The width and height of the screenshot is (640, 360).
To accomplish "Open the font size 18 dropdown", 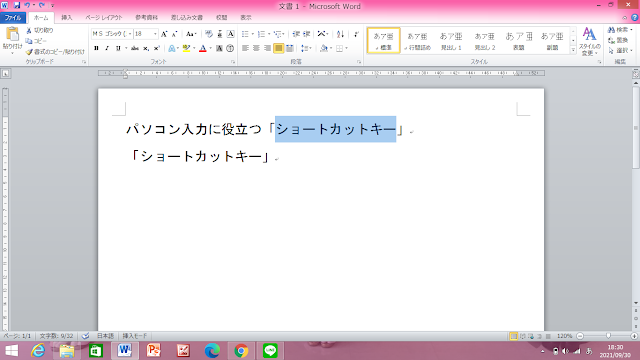I will tap(155, 34).
